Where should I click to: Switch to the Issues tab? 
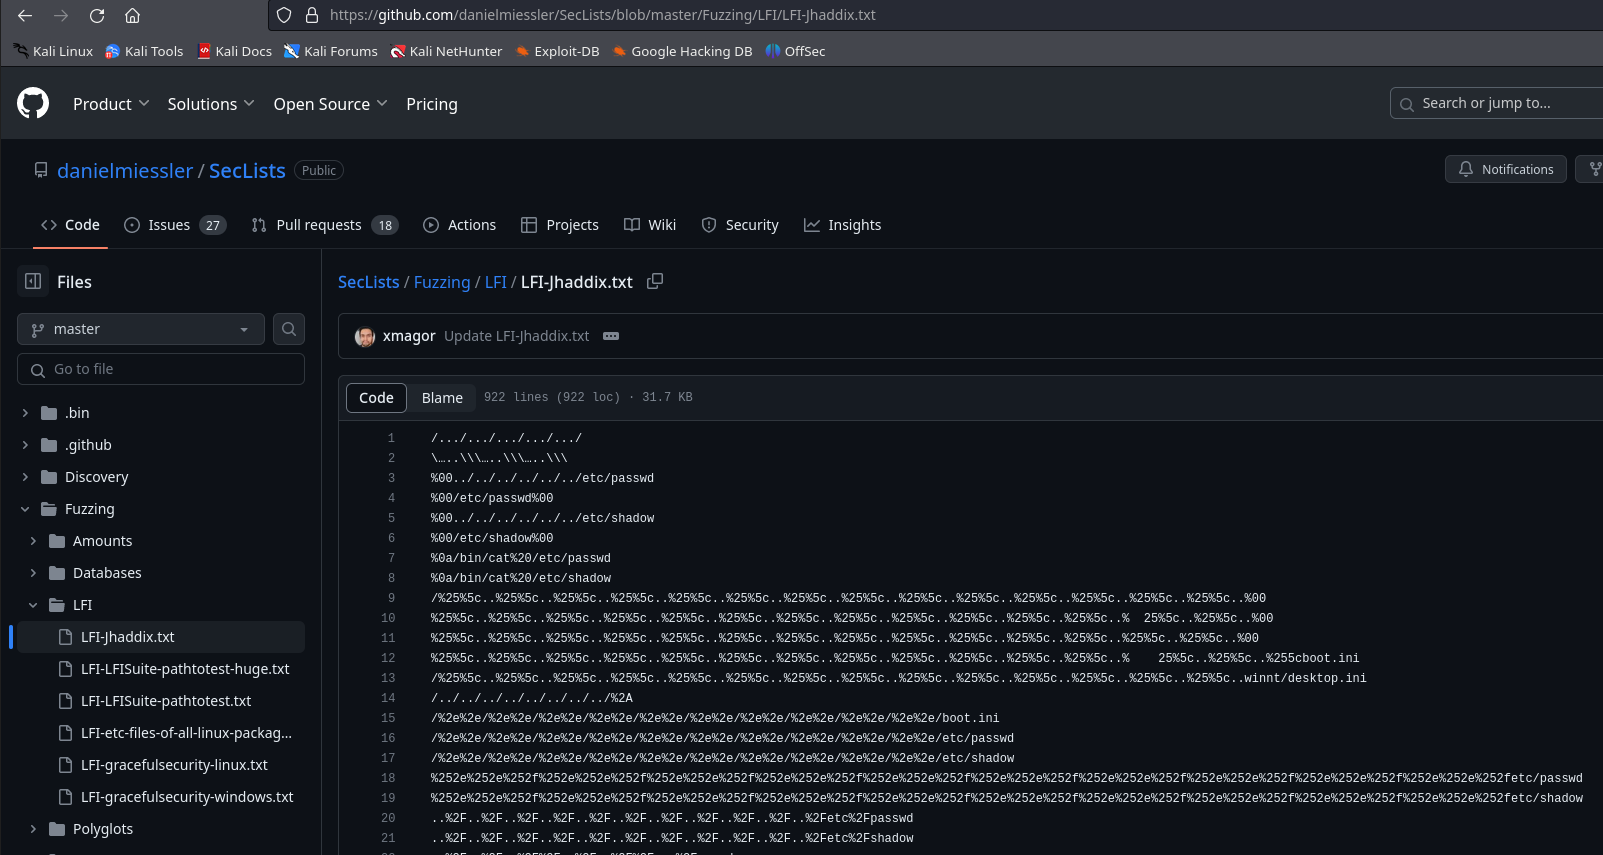tap(175, 225)
